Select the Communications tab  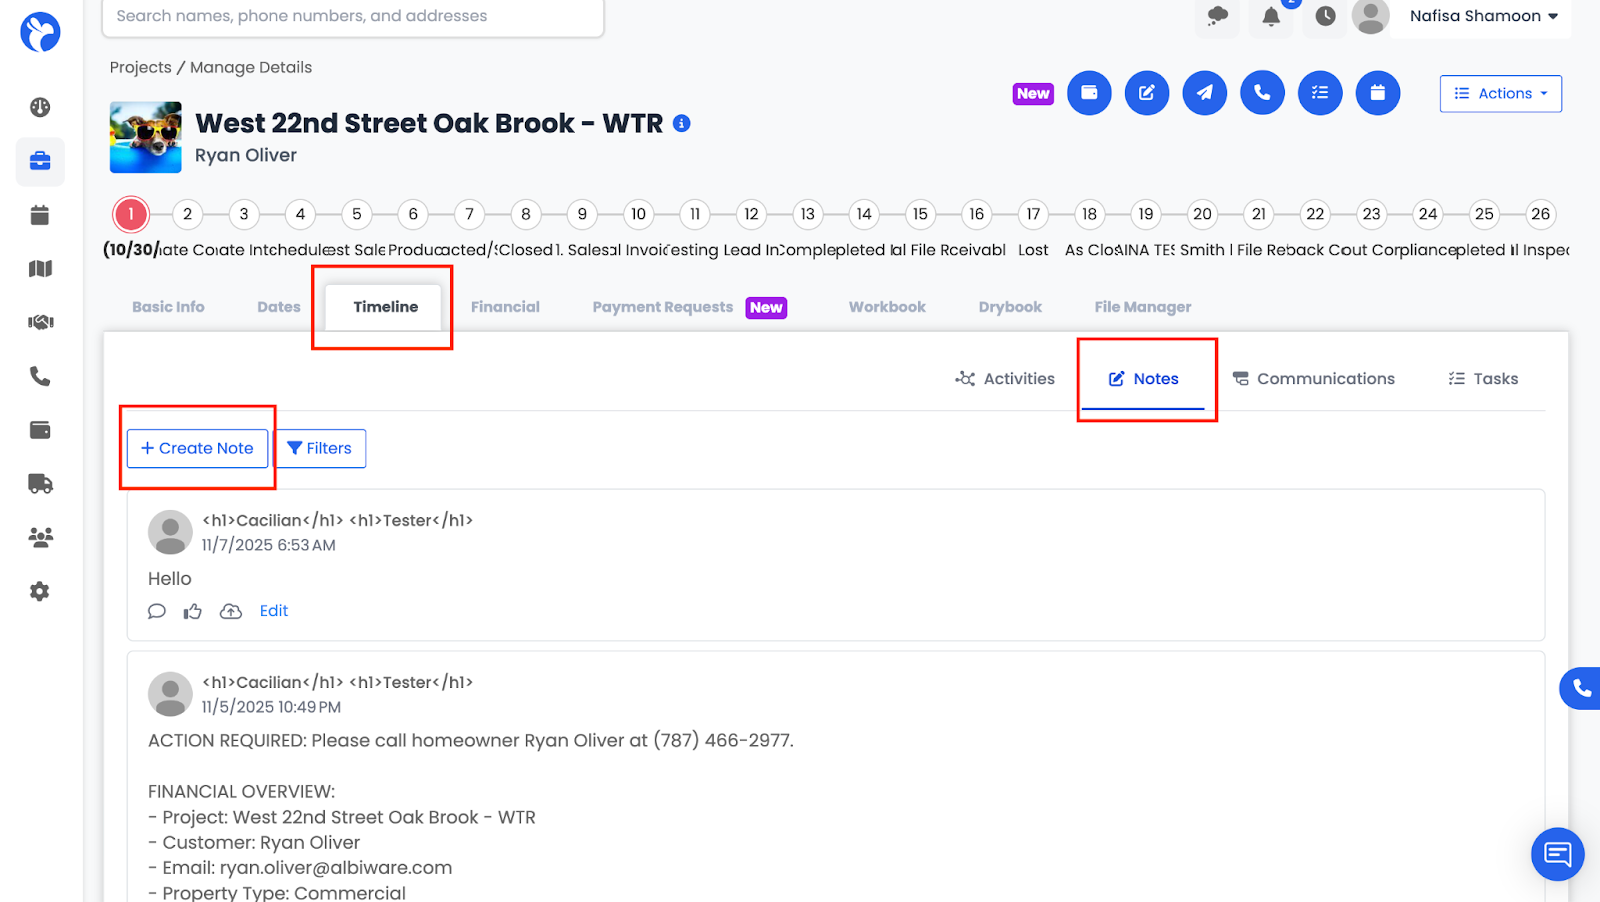1313,379
